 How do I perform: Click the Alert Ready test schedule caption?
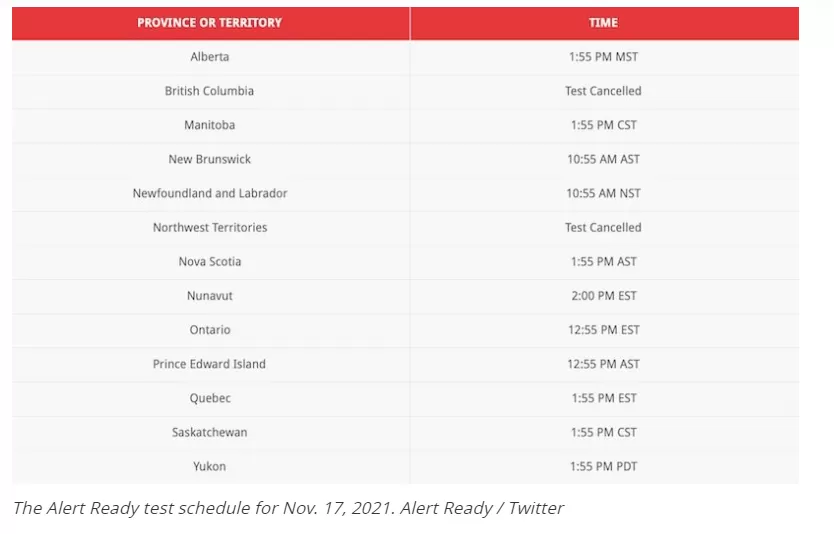pyautogui.click(x=288, y=508)
